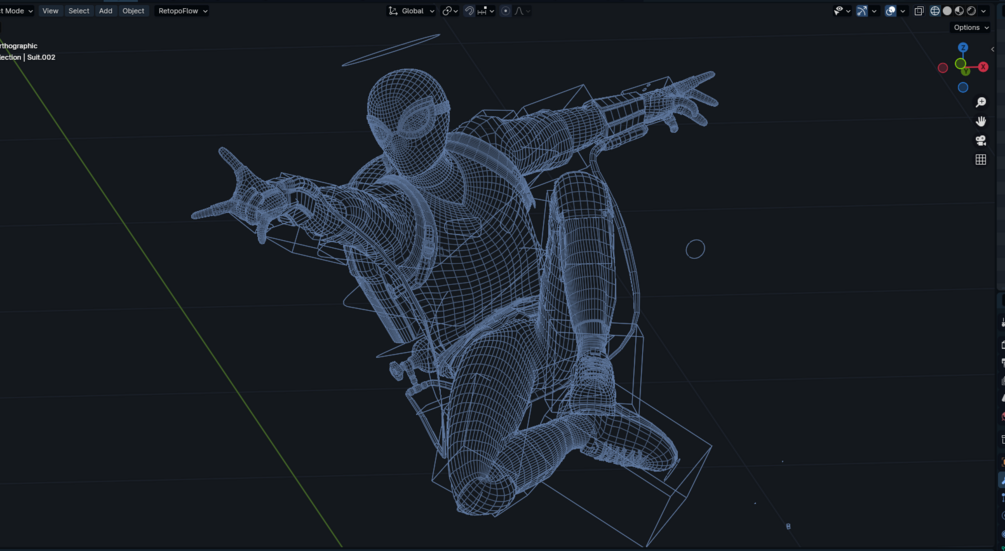Open the Object menu
Image resolution: width=1005 pixels, height=551 pixels.
[133, 11]
